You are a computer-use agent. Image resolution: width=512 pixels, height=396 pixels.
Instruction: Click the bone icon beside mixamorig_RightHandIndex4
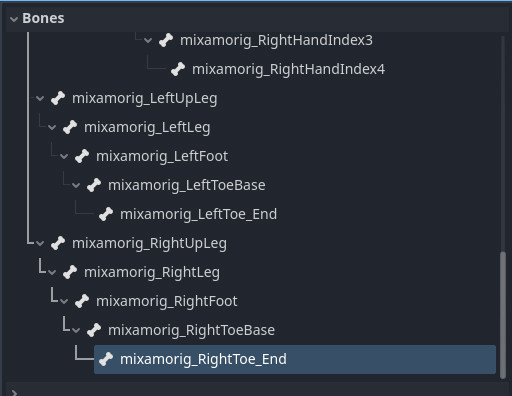[178, 69]
